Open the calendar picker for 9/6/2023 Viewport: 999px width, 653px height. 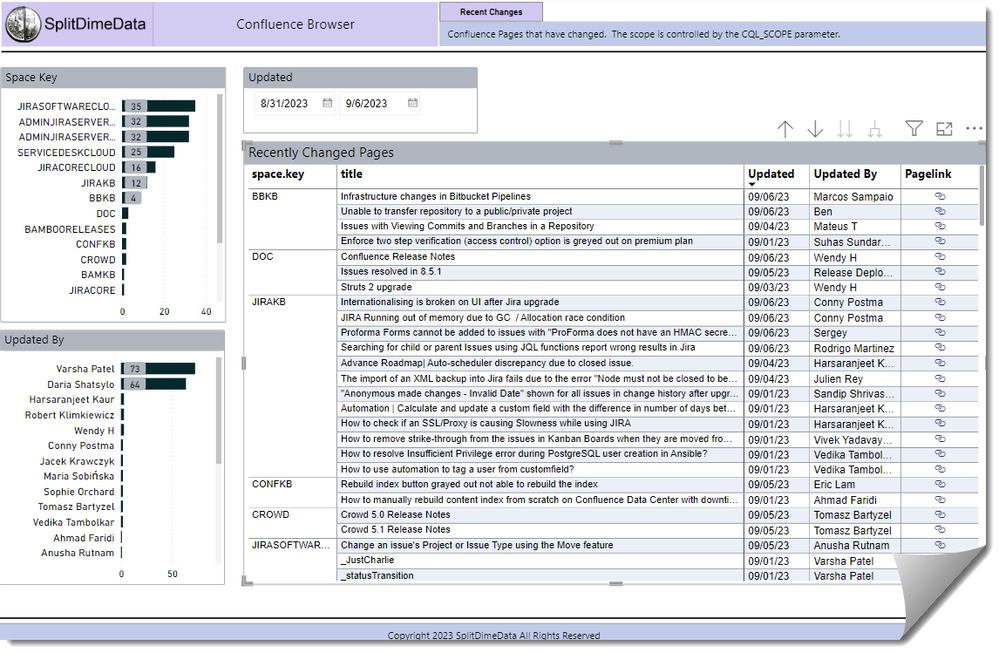(x=413, y=103)
